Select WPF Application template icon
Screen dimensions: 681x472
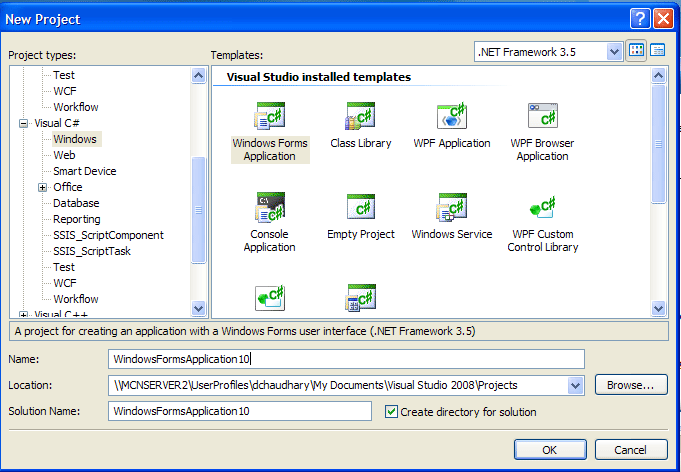click(x=452, y=116)
